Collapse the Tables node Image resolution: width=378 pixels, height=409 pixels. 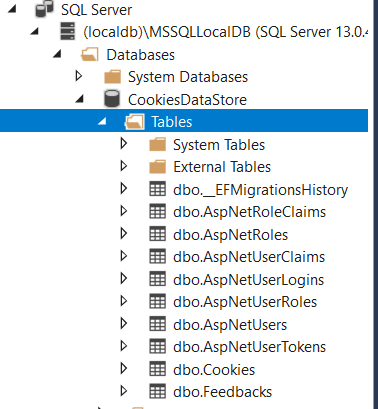click(x=102, y=122)
